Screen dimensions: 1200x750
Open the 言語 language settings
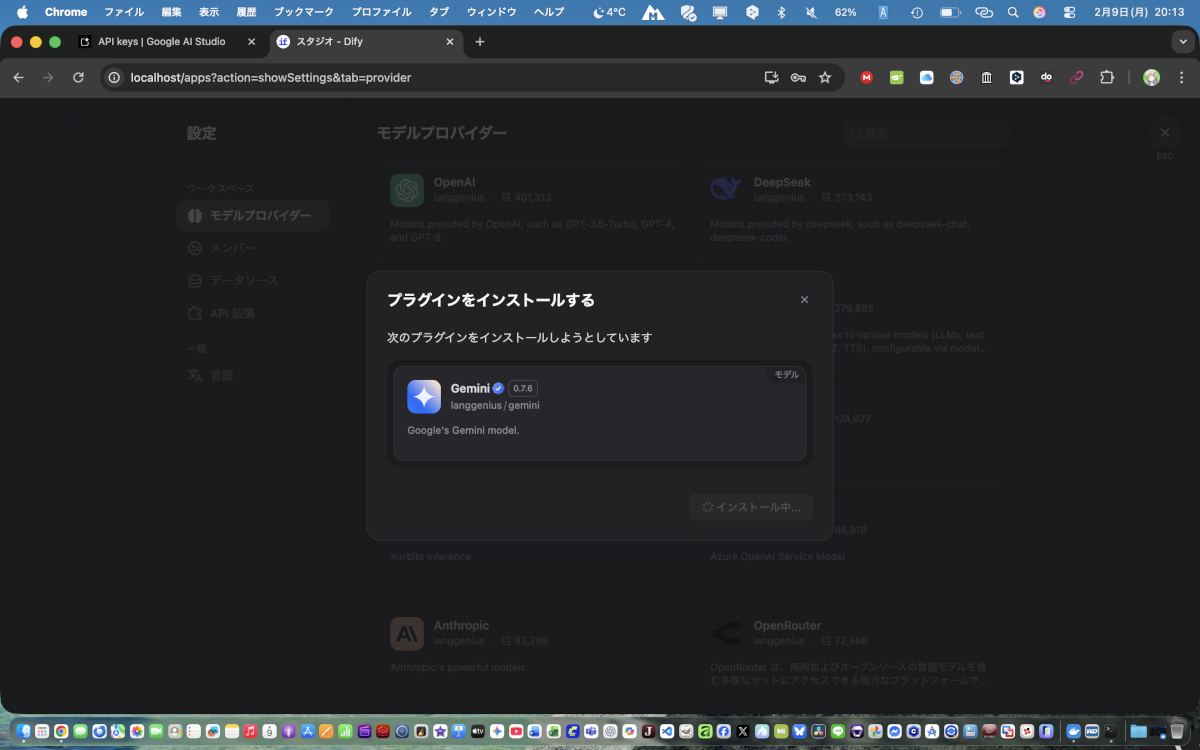pyautogui.click(x=221, y=376)
